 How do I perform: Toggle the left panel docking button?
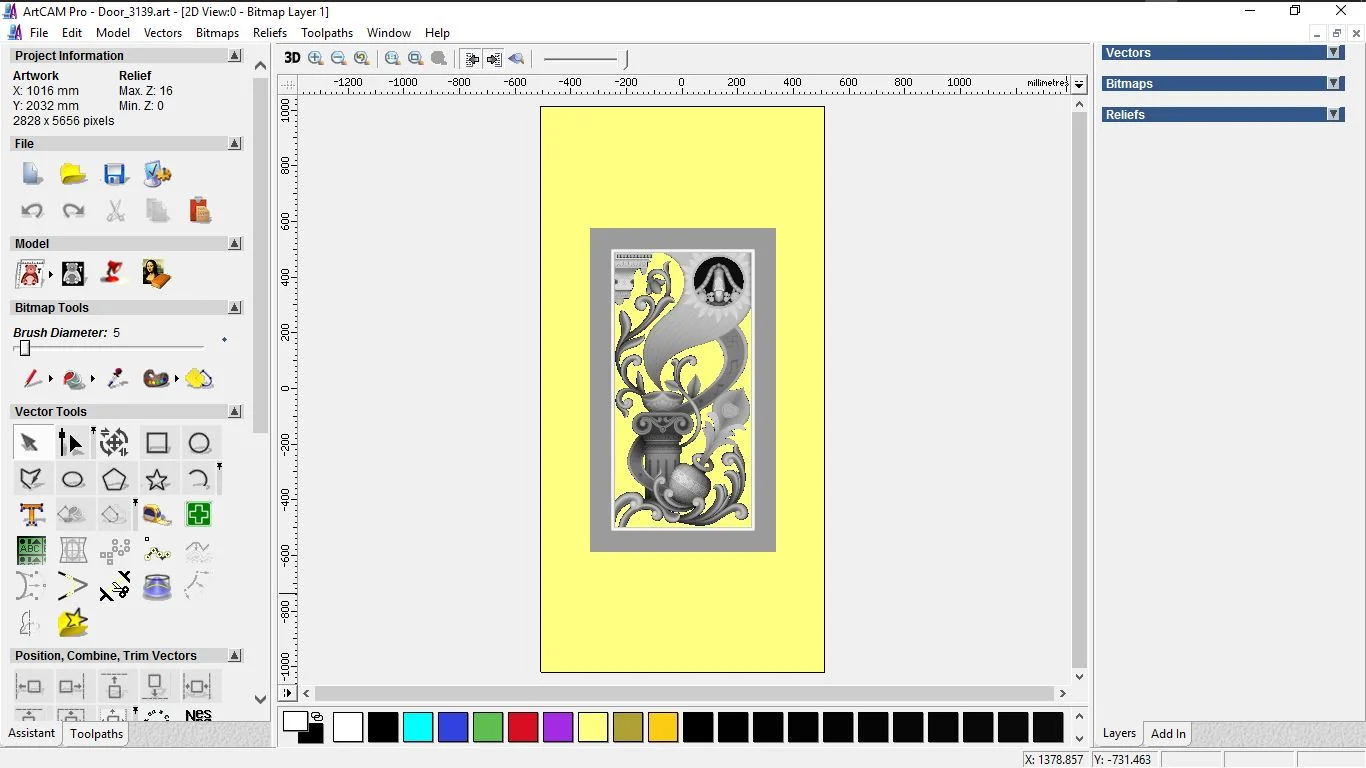click(x=471, y=59)
